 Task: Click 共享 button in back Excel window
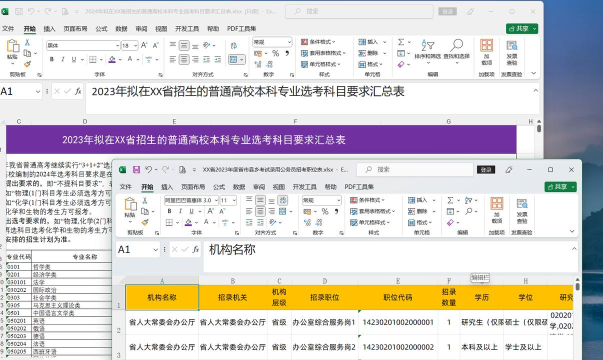[x=522, y=28]
